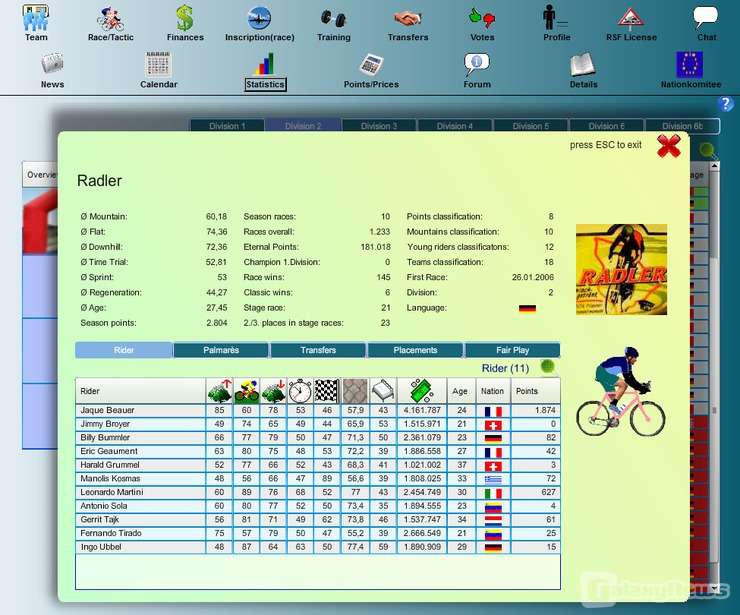Sort riders by mountain skill column icon
Screen dimensions: 740x615
point(219,391)
